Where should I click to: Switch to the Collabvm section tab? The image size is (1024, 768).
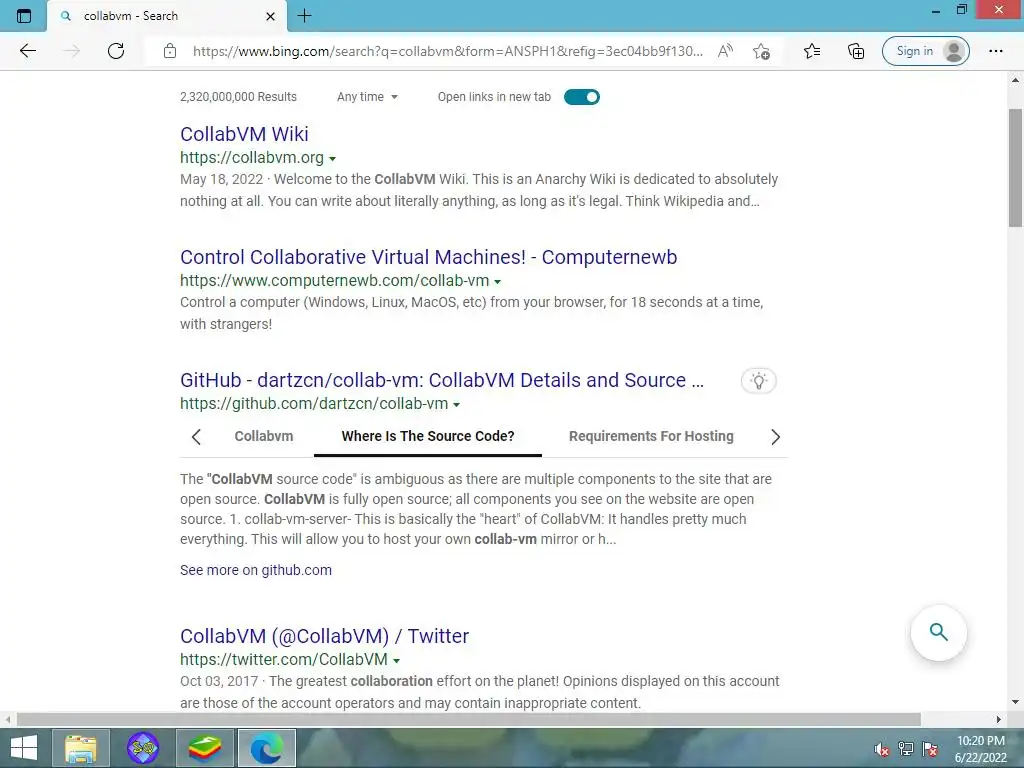click(264, 436)
